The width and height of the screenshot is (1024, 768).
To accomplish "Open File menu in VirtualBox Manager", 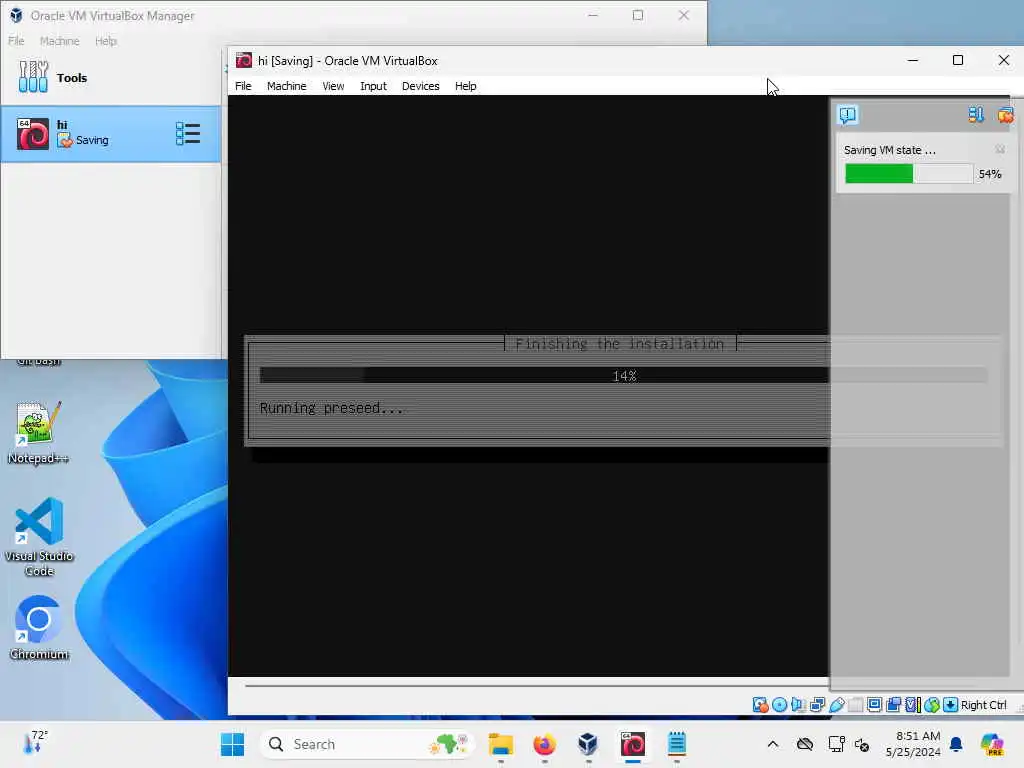I will pos(16,41).
